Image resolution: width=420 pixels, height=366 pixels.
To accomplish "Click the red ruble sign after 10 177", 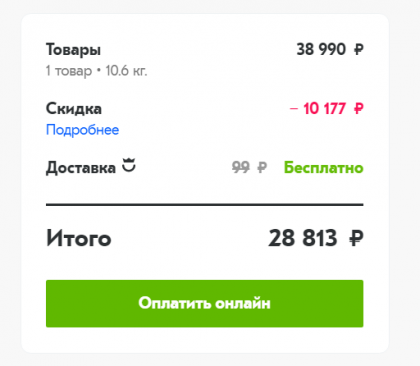I will (x=358, y=109).
